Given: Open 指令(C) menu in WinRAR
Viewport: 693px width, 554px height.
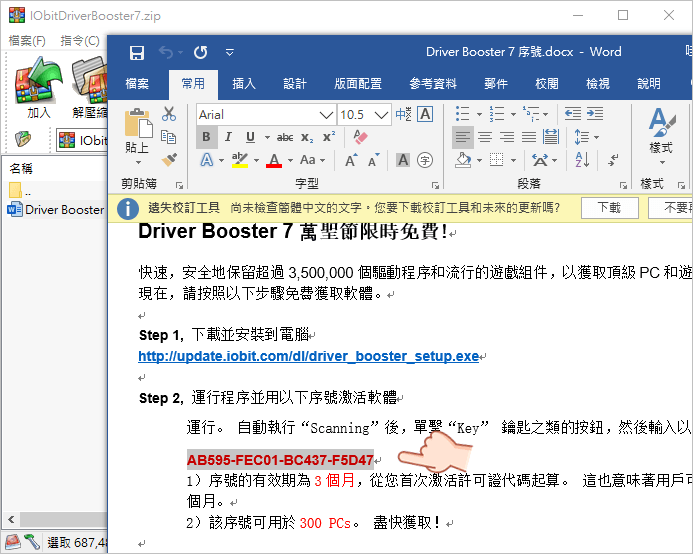Looking at the screenshot, I should click(x=80, y=41).
